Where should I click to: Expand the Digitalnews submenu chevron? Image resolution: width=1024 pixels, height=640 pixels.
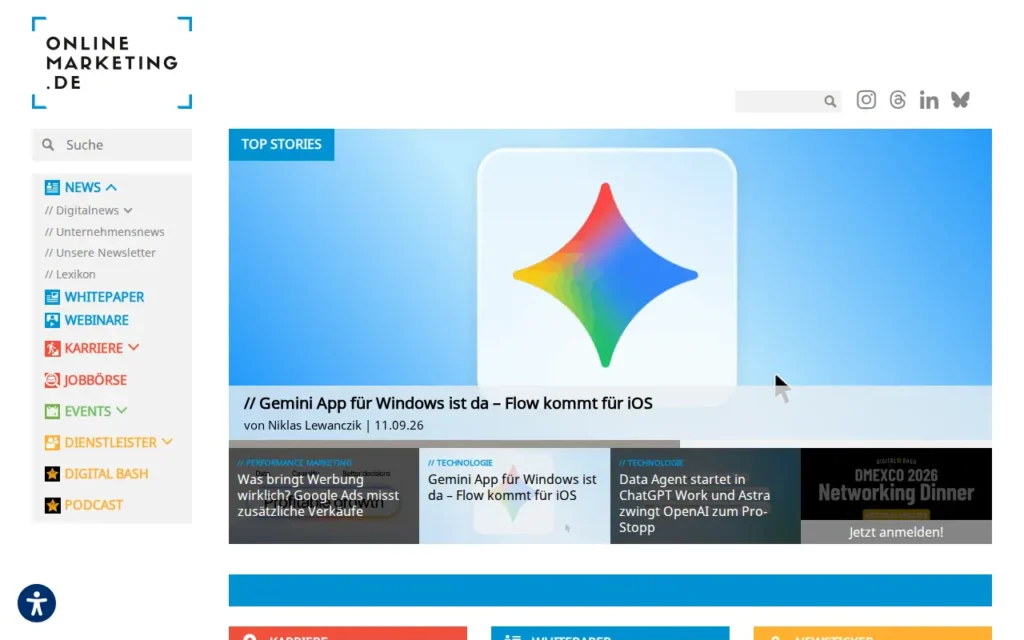point(128,210)
